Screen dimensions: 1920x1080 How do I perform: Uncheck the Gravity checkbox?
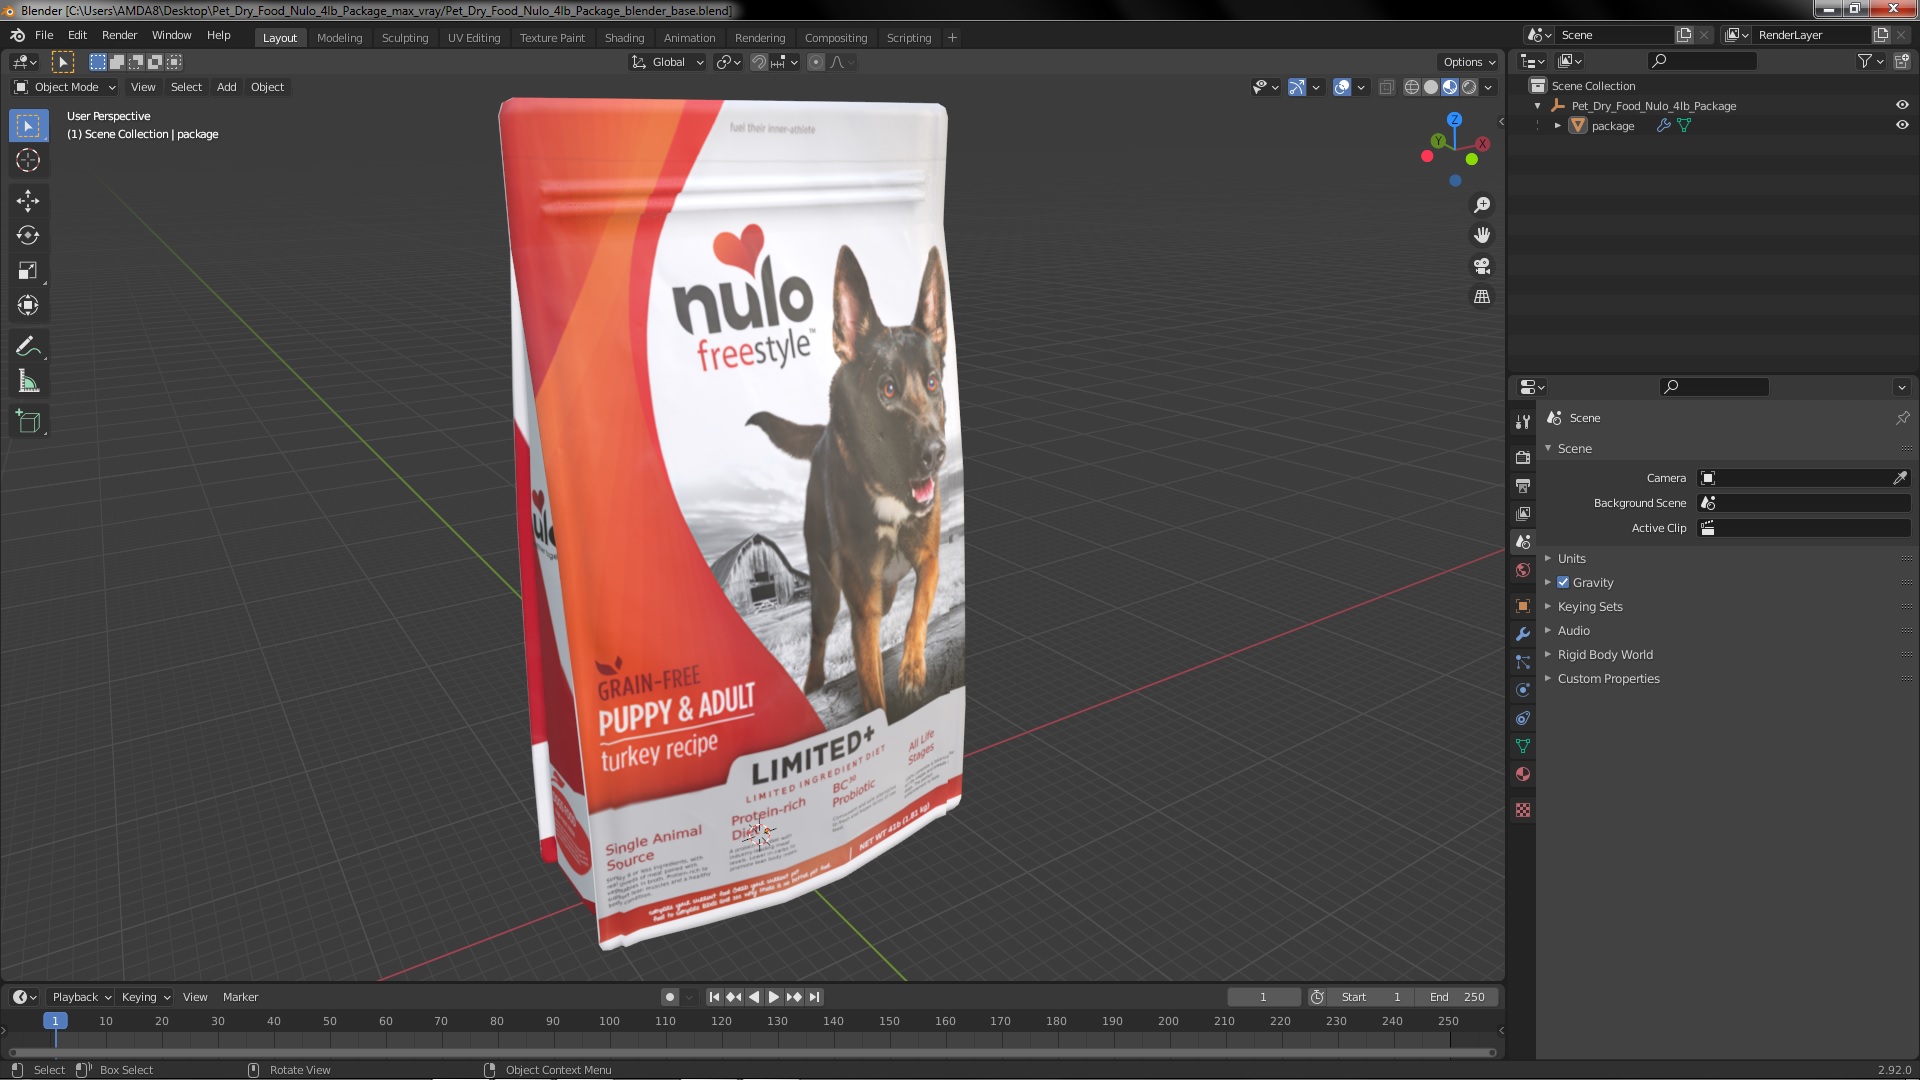click(1563, 582)
